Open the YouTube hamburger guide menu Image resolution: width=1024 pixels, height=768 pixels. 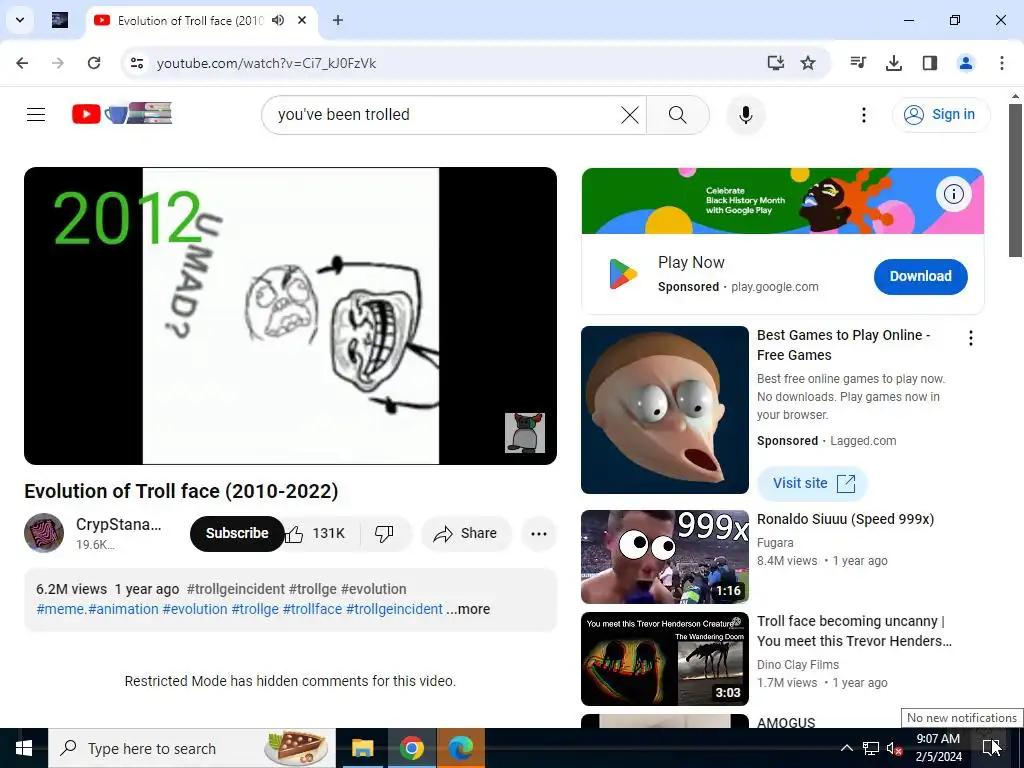[x=36, y=115]
